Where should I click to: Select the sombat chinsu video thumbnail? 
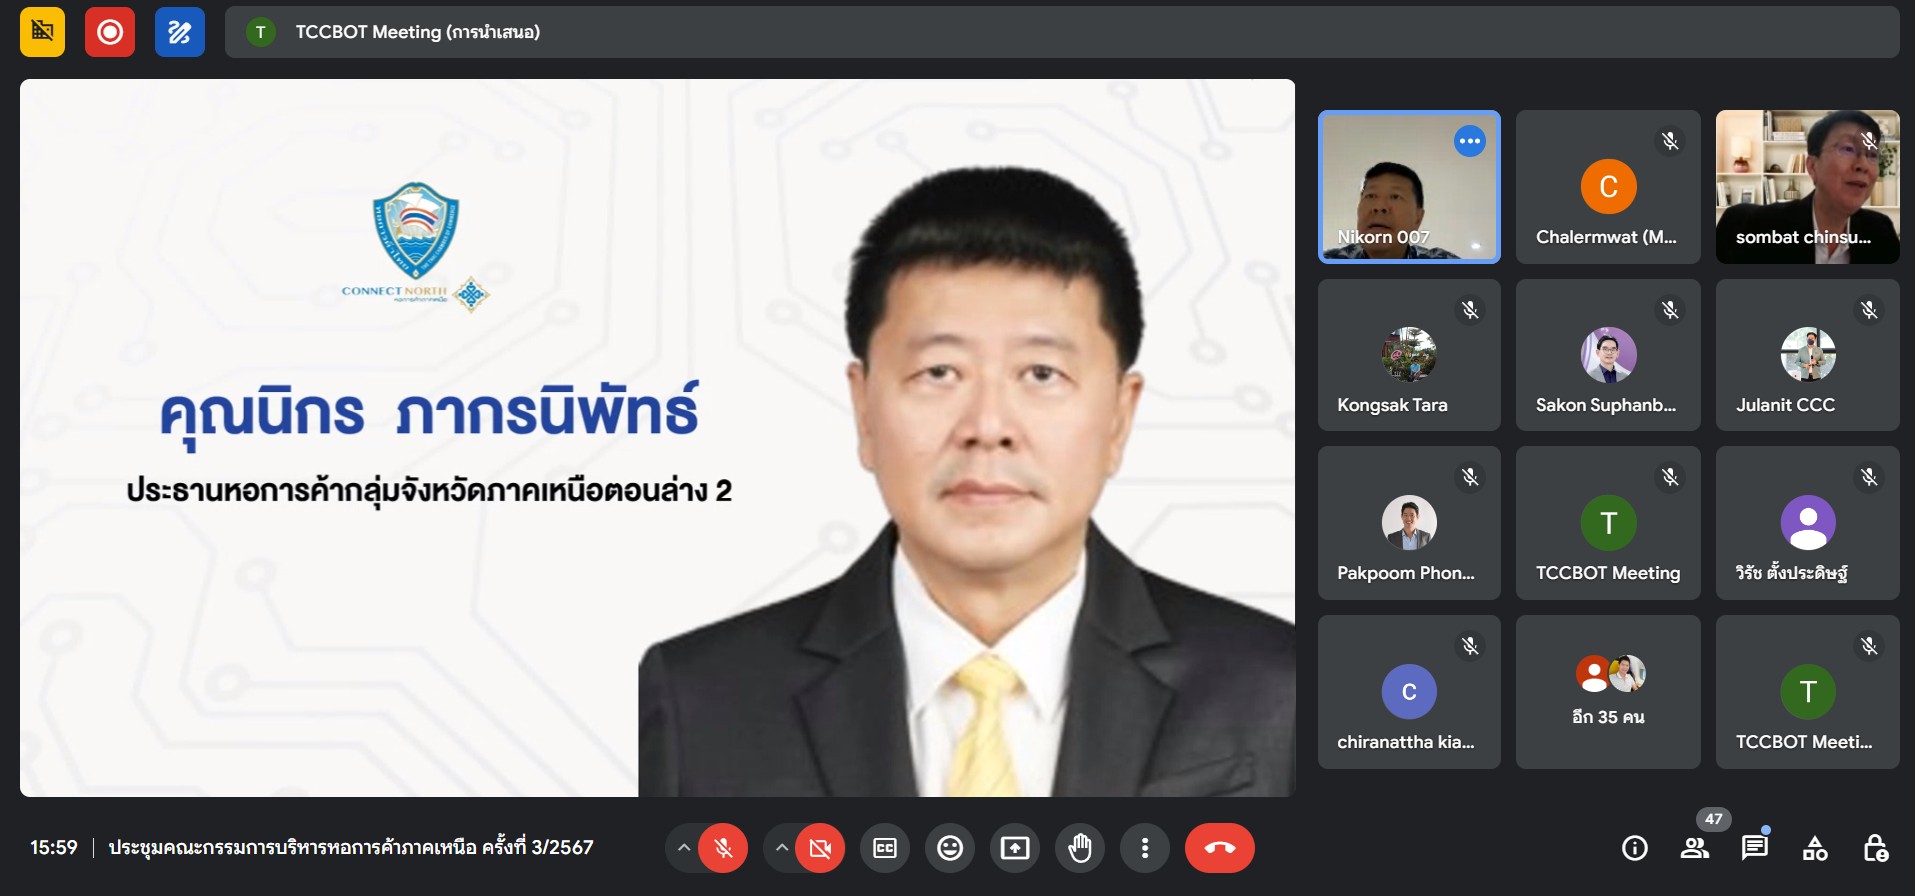1807,187
